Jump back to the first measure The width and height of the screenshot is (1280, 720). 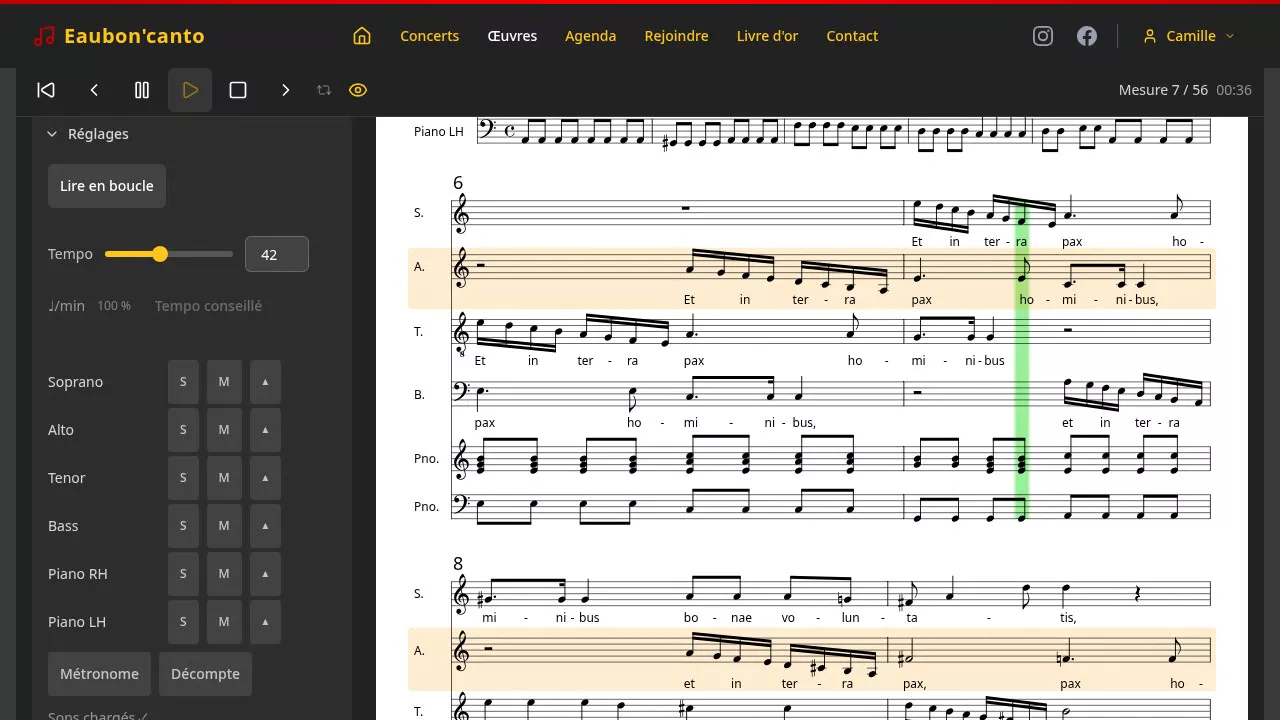pos(46,90)
